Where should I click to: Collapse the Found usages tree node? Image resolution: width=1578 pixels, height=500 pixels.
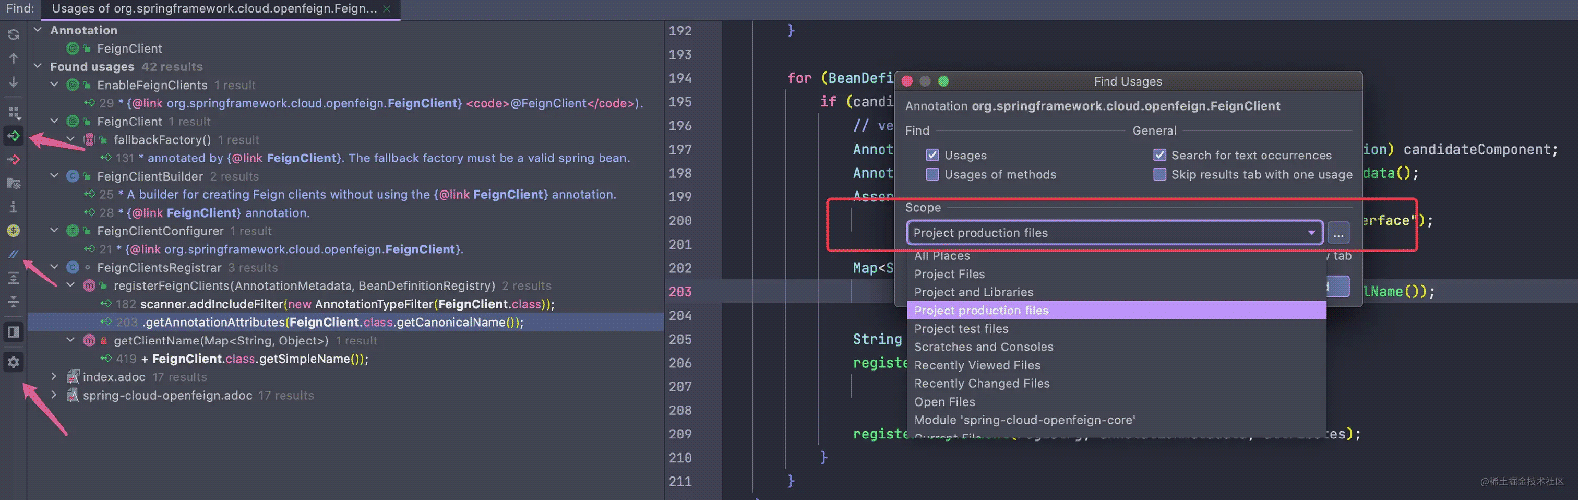click(38, 67)
